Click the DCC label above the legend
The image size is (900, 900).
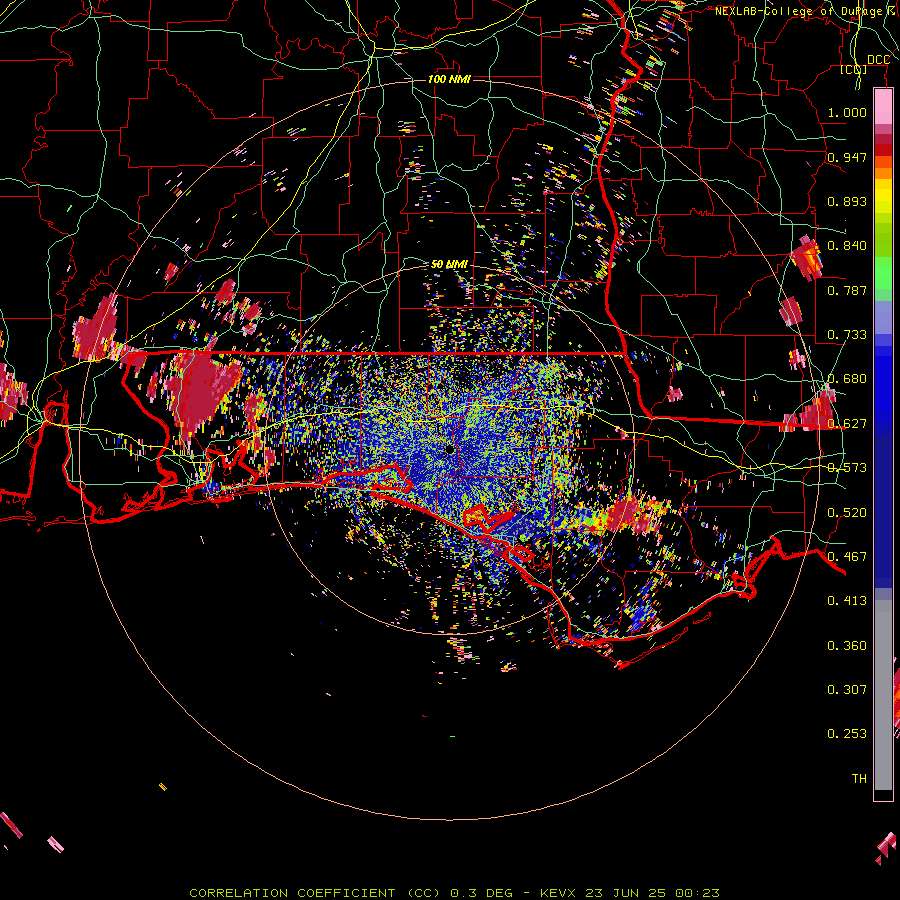tap(878, 60)
